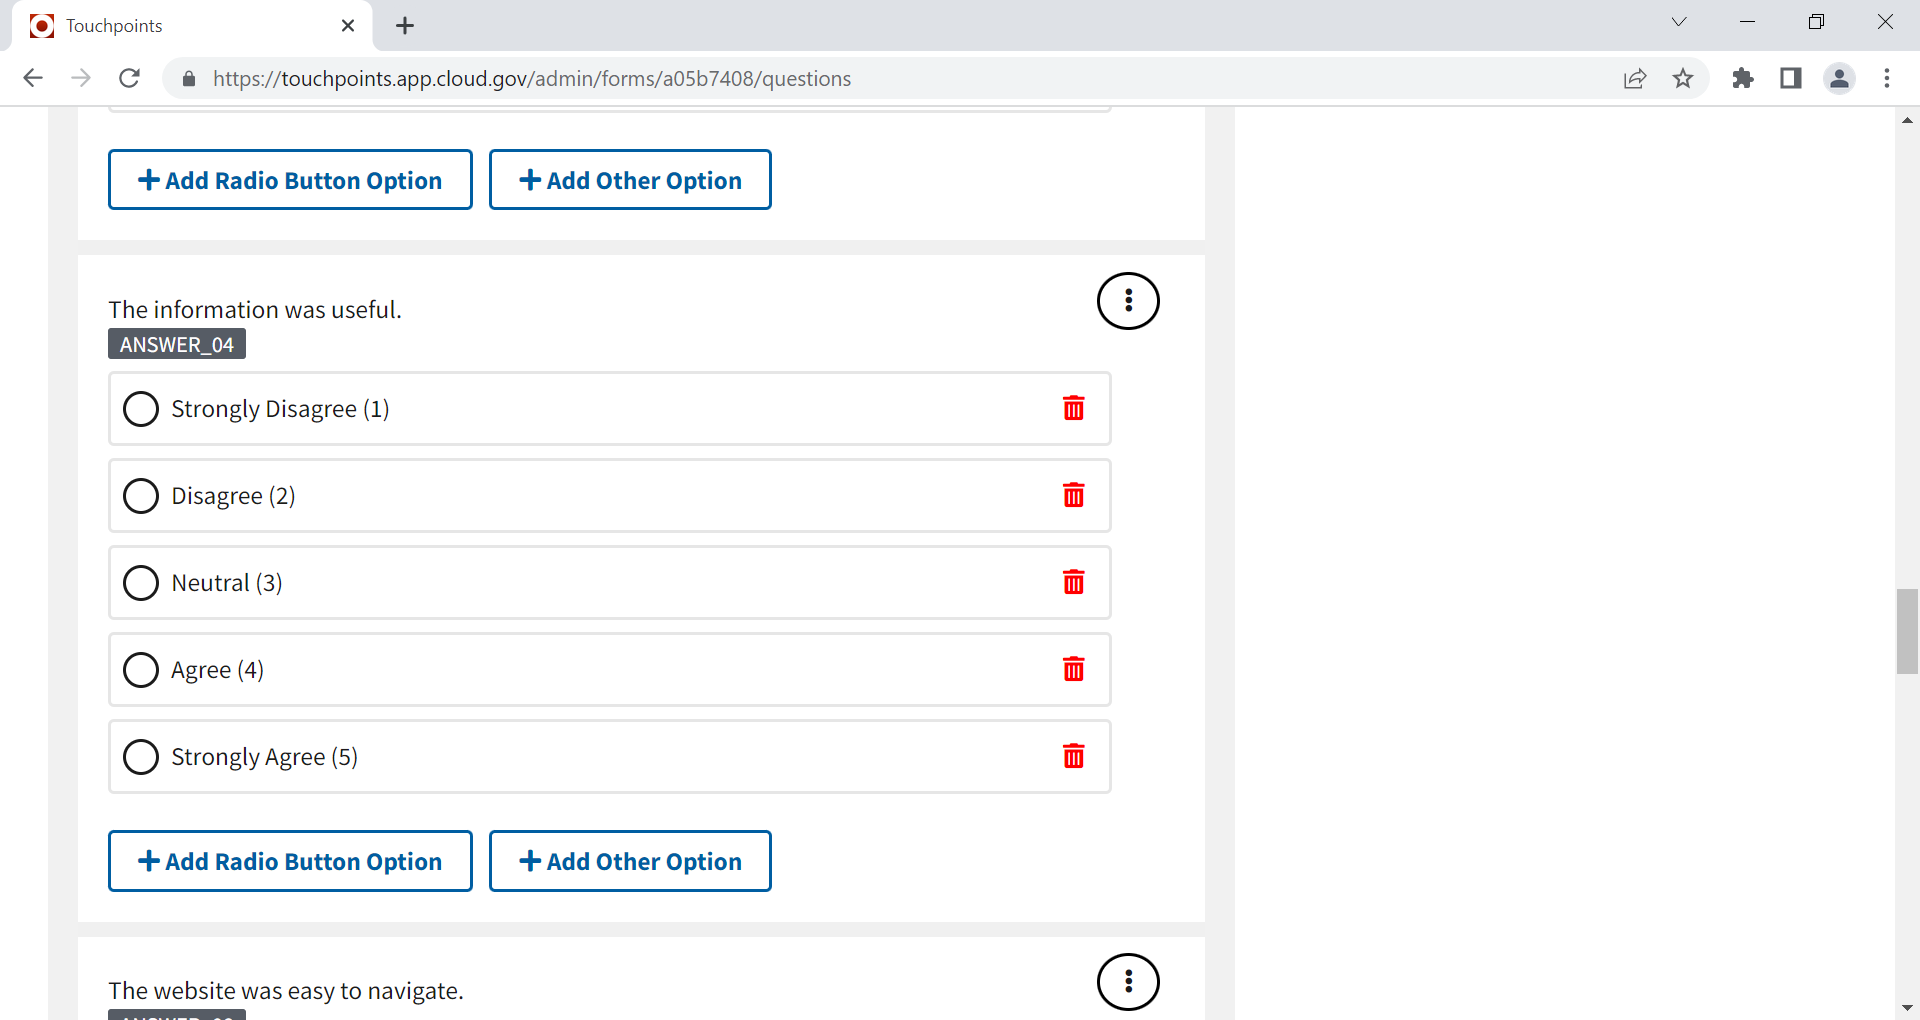Delete the Strongly Agree (5) option
Image resolution: width=1920 pixels, height=1020 pixels.
(1073, 756)
